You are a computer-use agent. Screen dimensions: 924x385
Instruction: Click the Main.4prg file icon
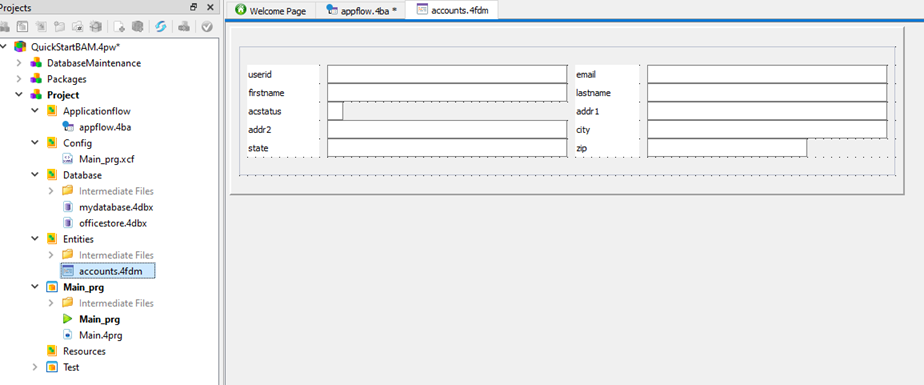point(68,335)
